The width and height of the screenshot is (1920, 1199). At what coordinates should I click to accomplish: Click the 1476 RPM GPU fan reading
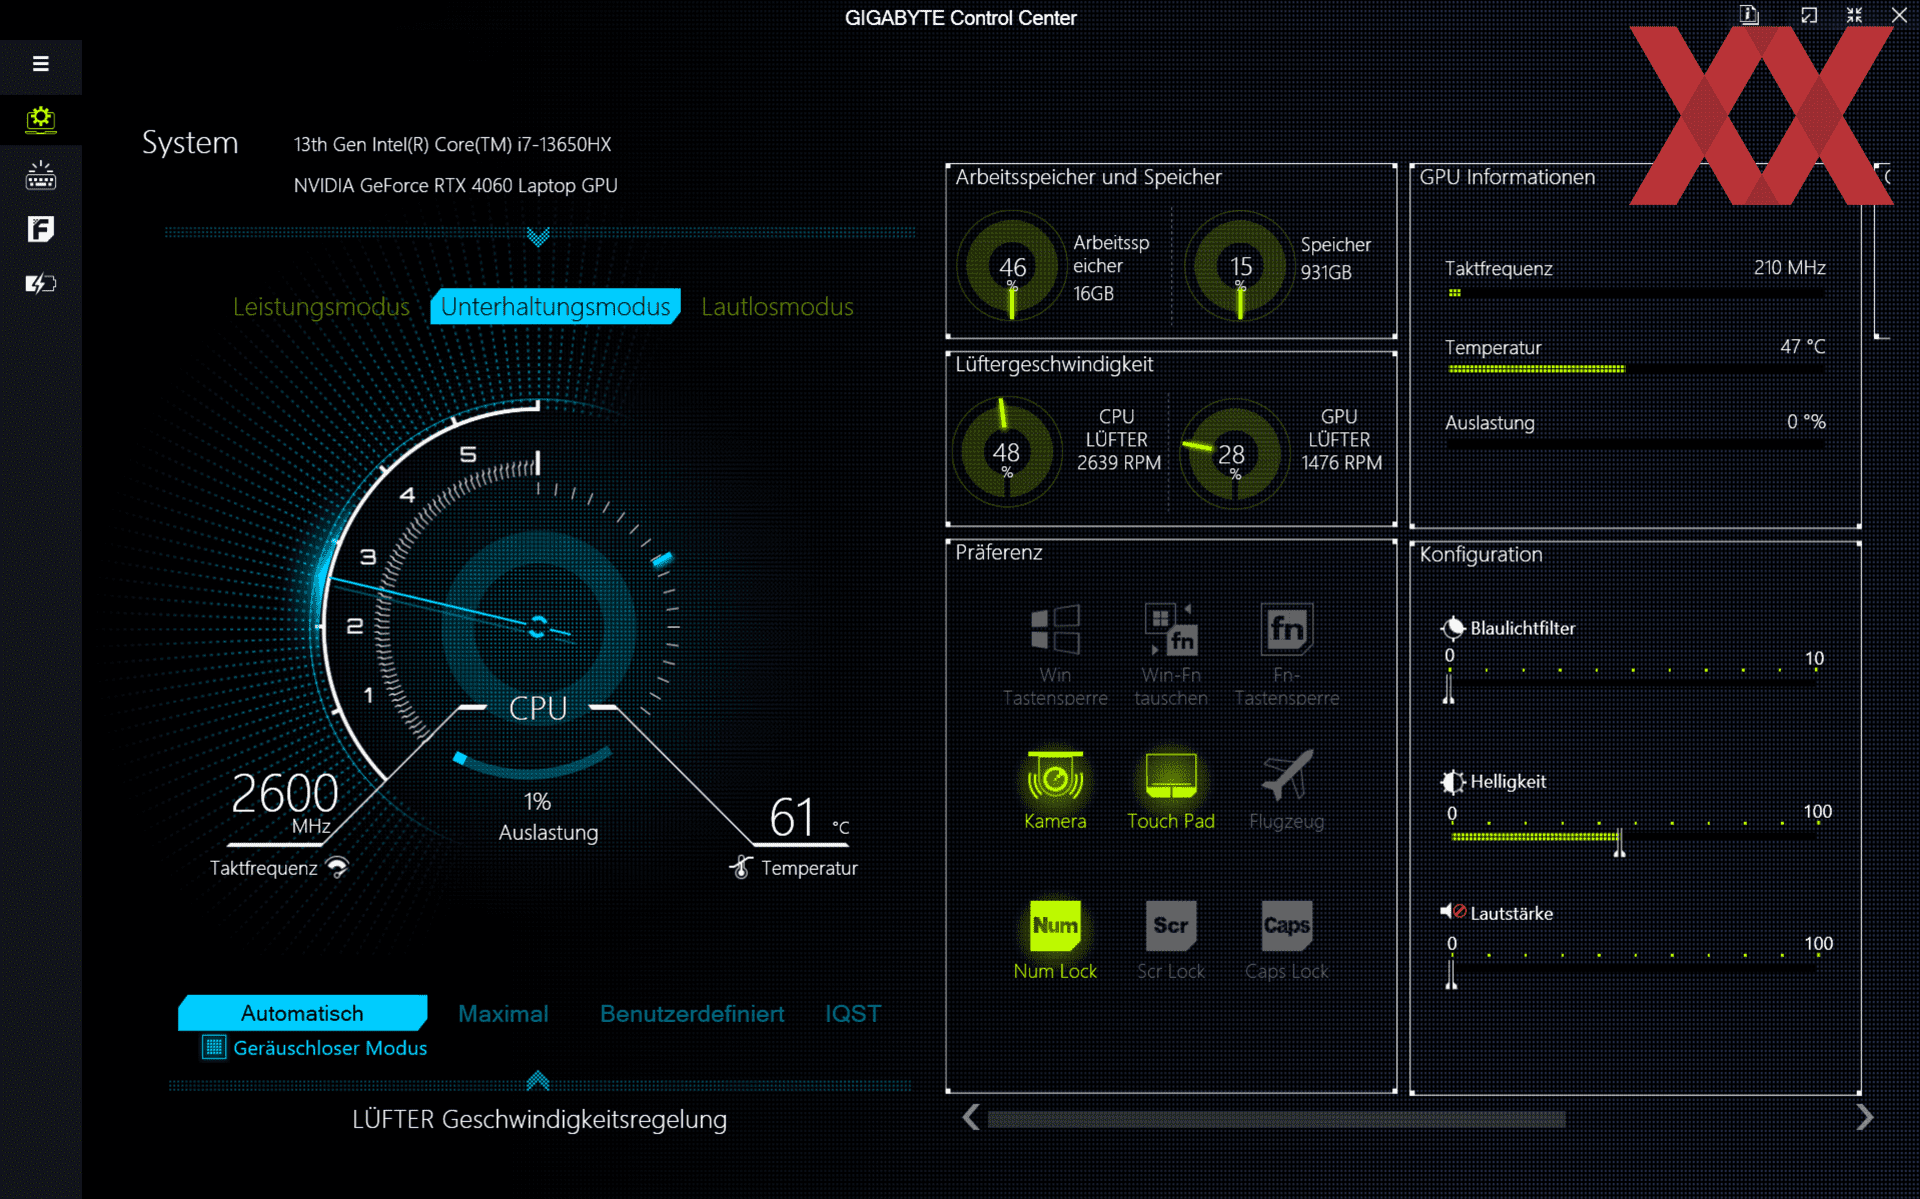coord(1341,463)
